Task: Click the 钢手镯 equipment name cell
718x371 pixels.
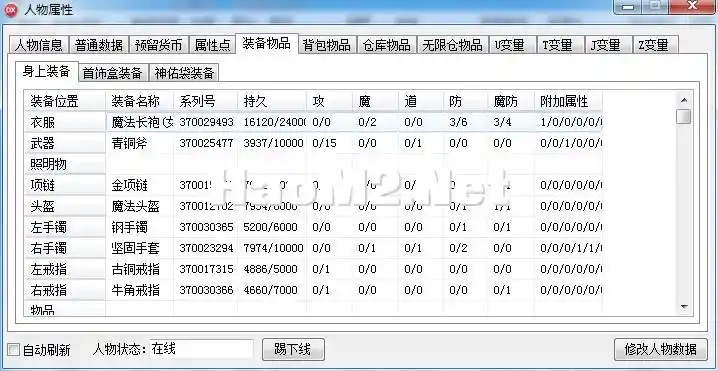Action: [x=140, y=227]
